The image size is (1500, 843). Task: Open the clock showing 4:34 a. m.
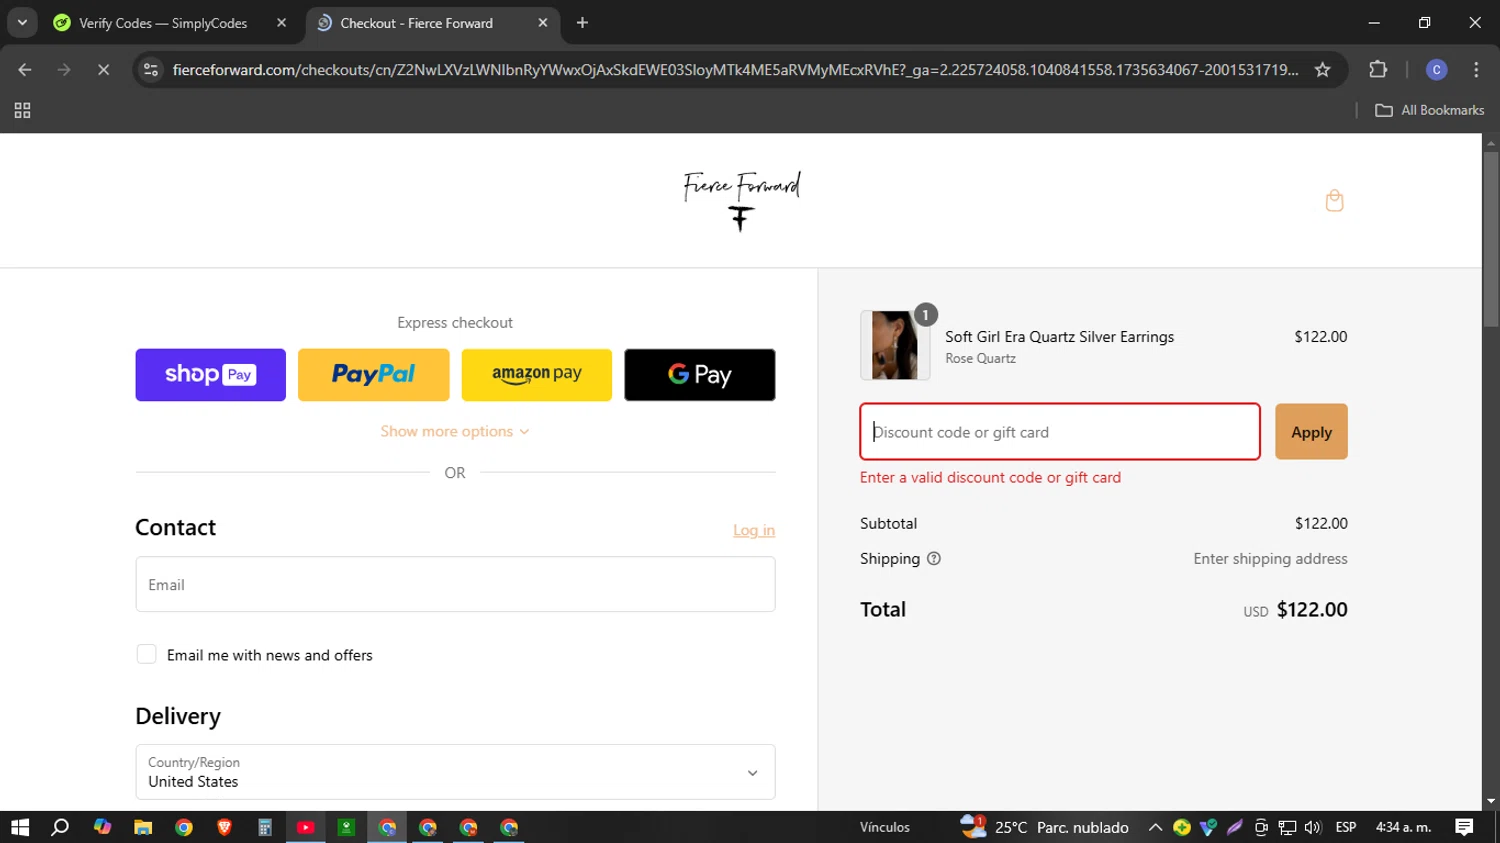point(1403,827)
